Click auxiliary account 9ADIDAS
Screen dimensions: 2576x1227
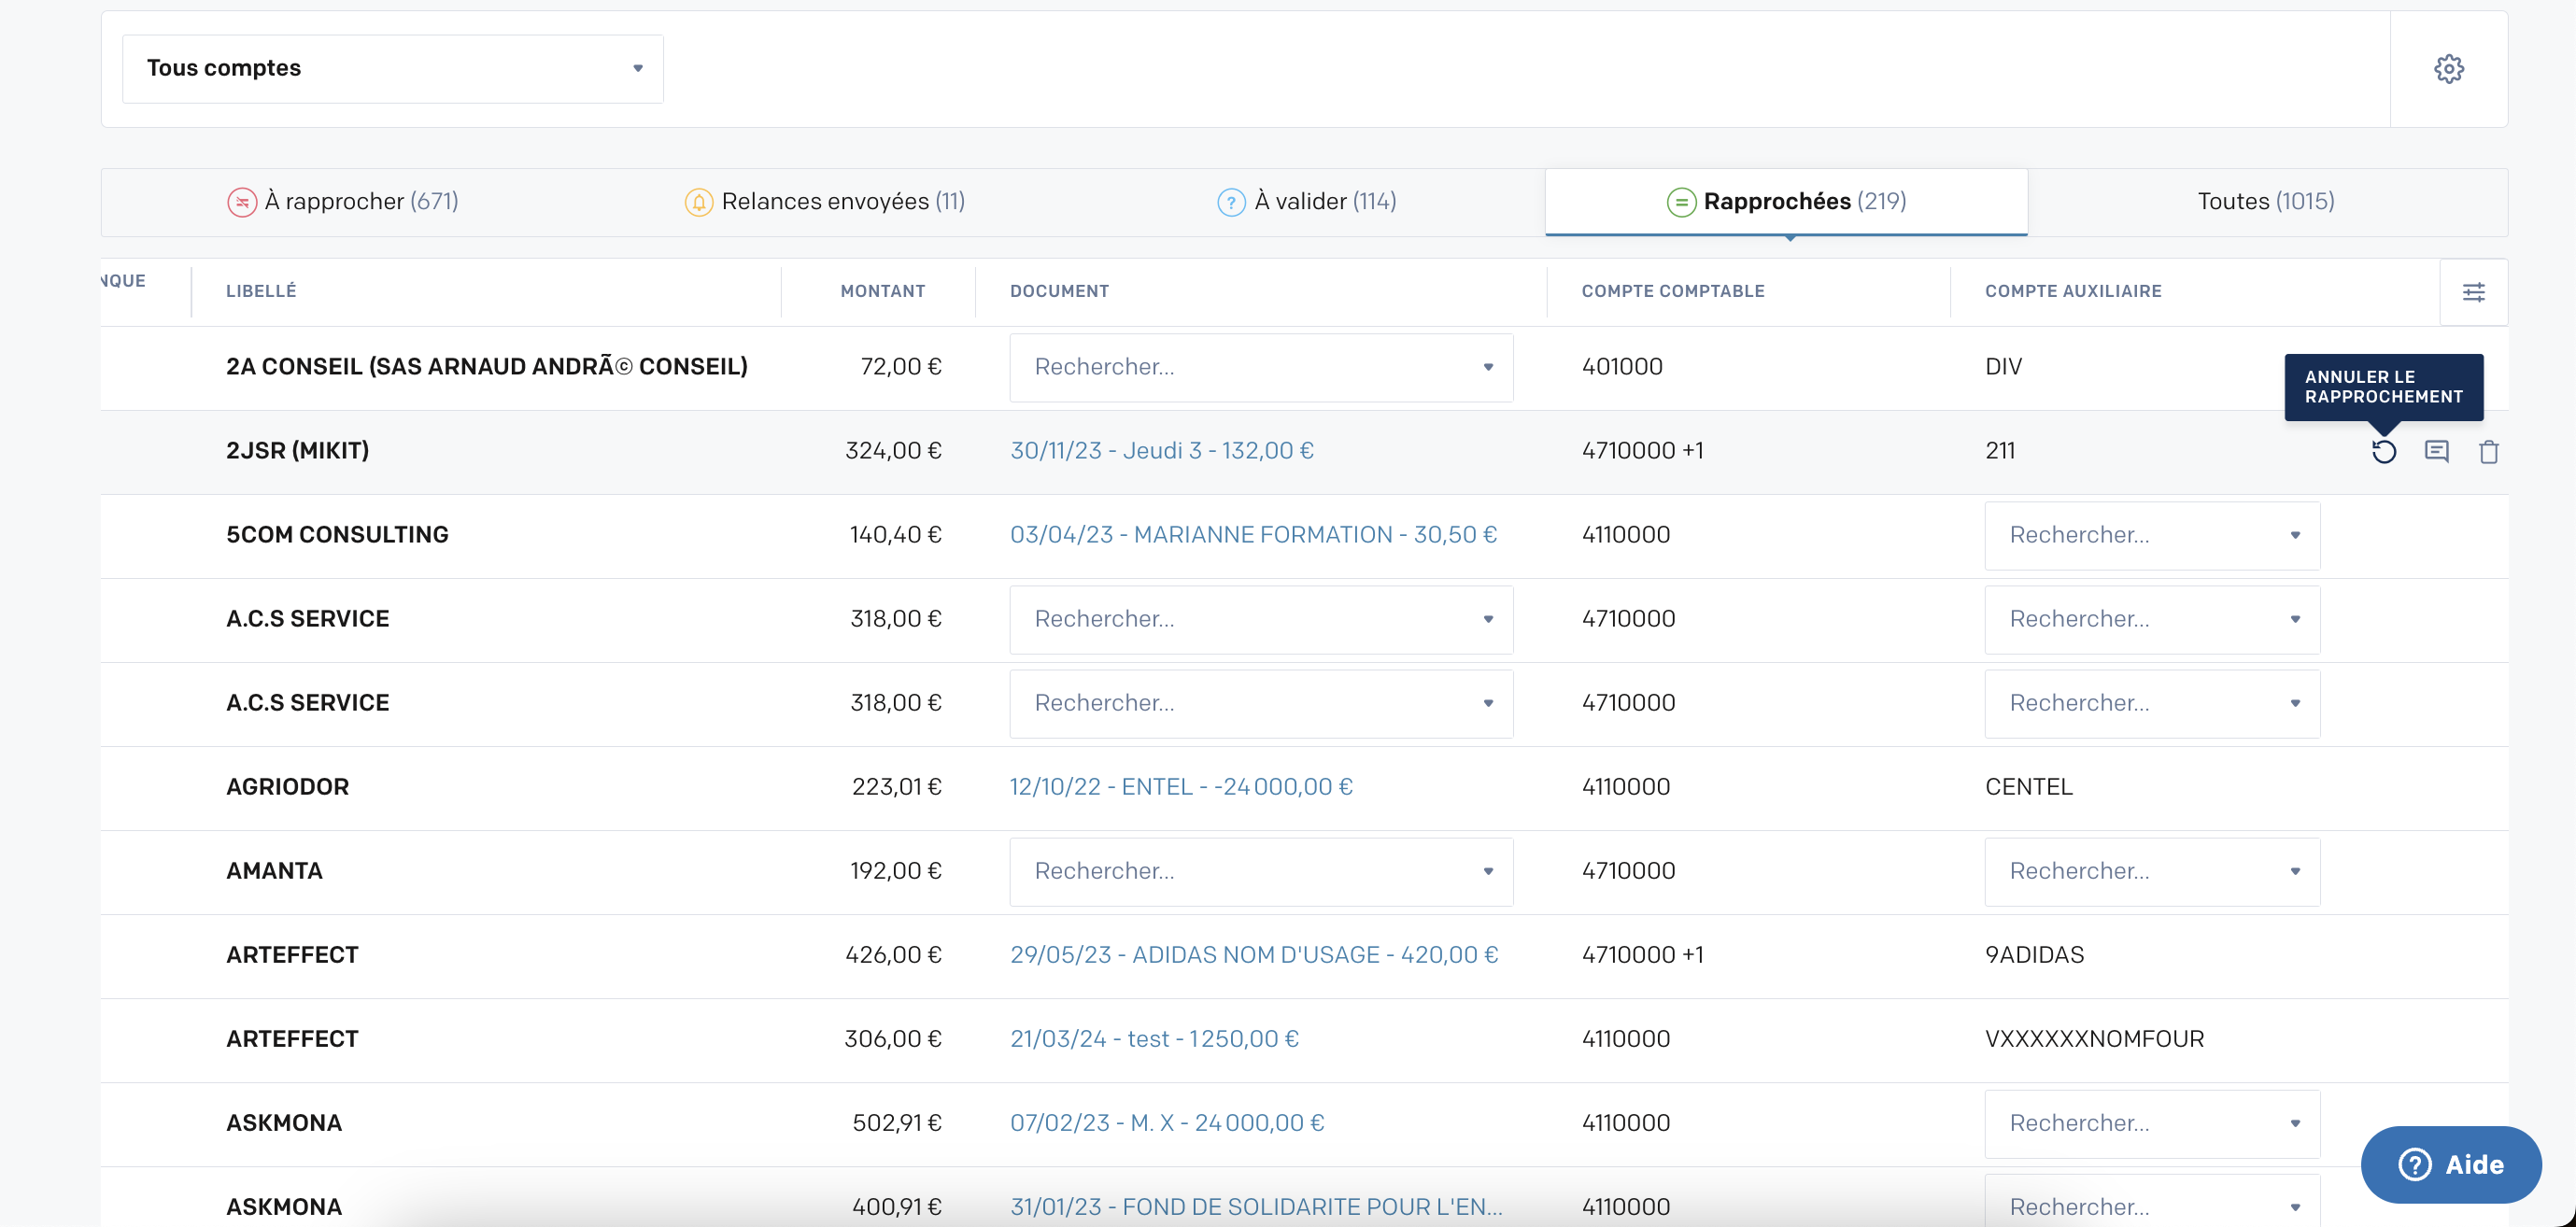pyautogui.click(x=2034, y=955)
